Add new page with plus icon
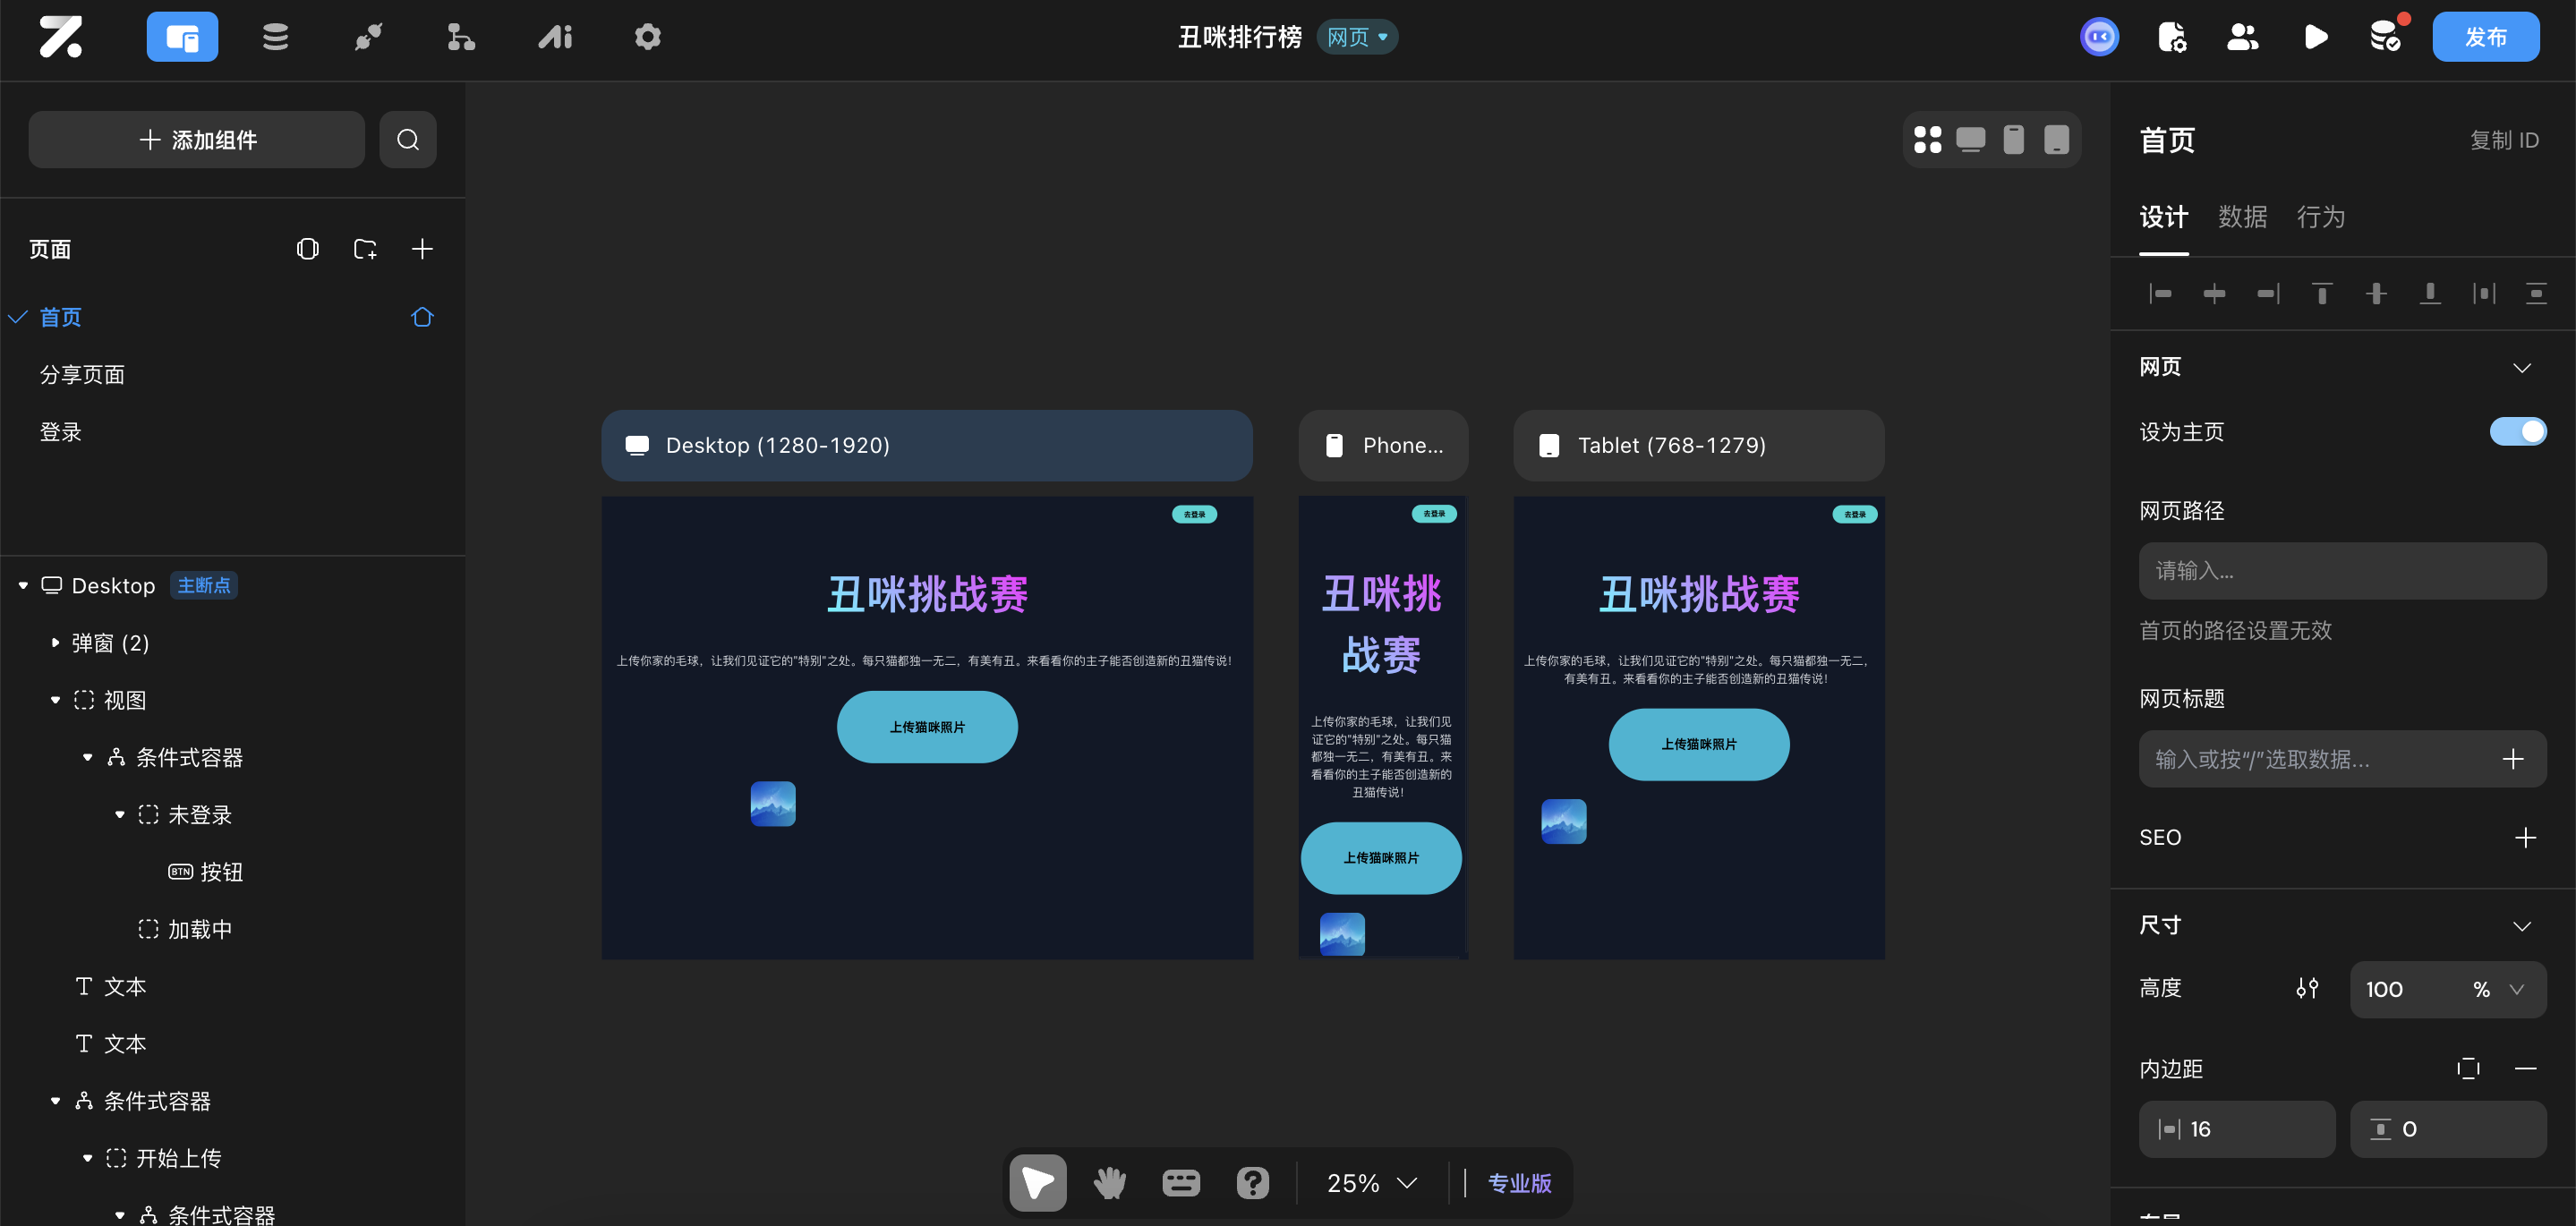 pos(422,249)
